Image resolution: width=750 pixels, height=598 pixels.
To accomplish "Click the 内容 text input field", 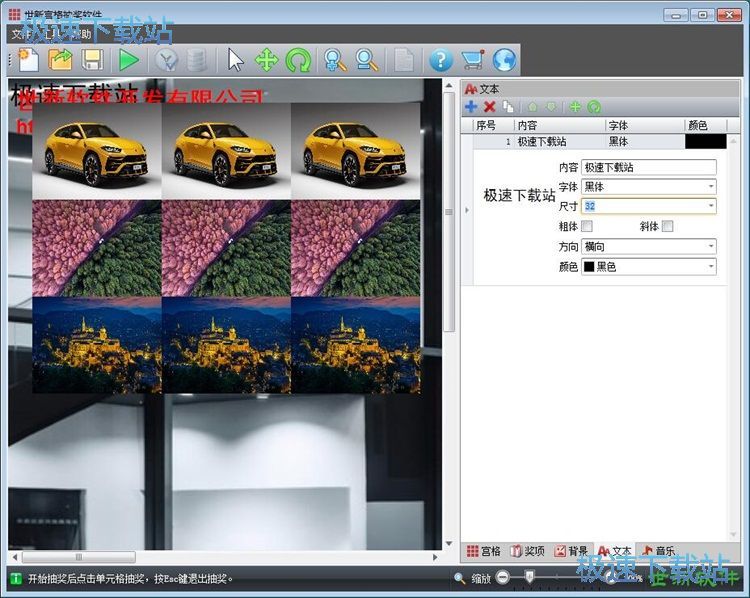I will [649, 167].
